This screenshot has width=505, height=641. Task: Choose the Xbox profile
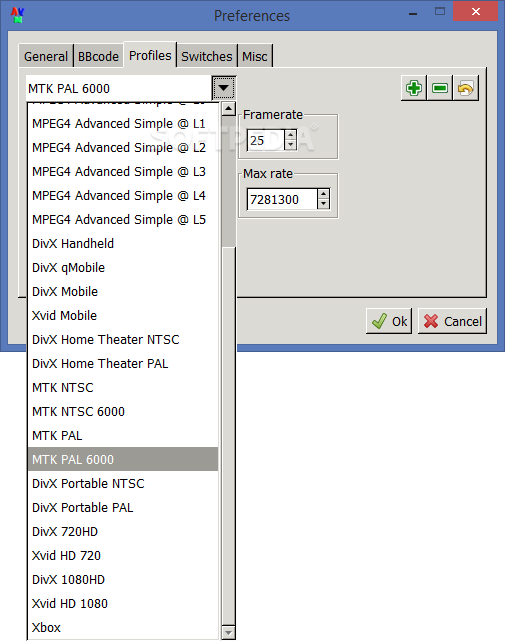pos(123,628)
